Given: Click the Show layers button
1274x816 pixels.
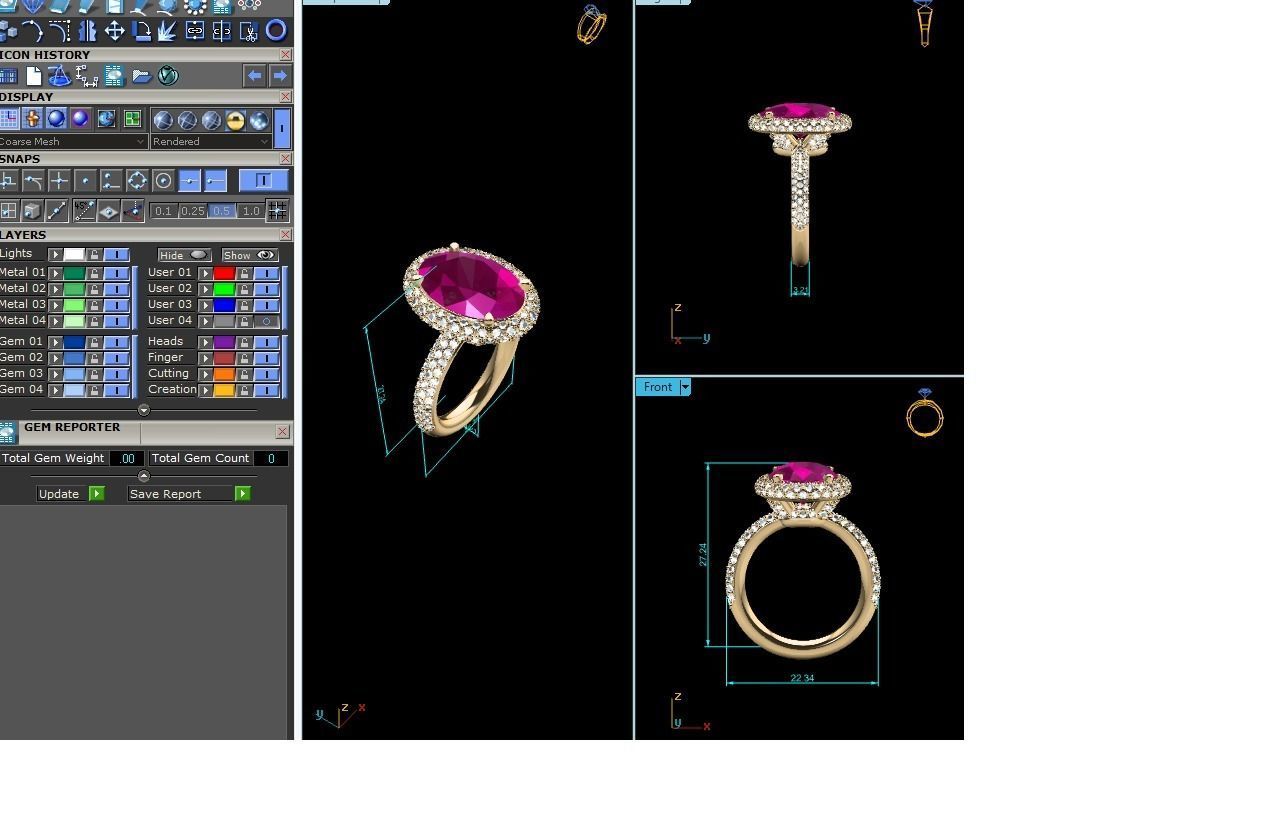Looking at the screenshot, I should click(250, 255).
